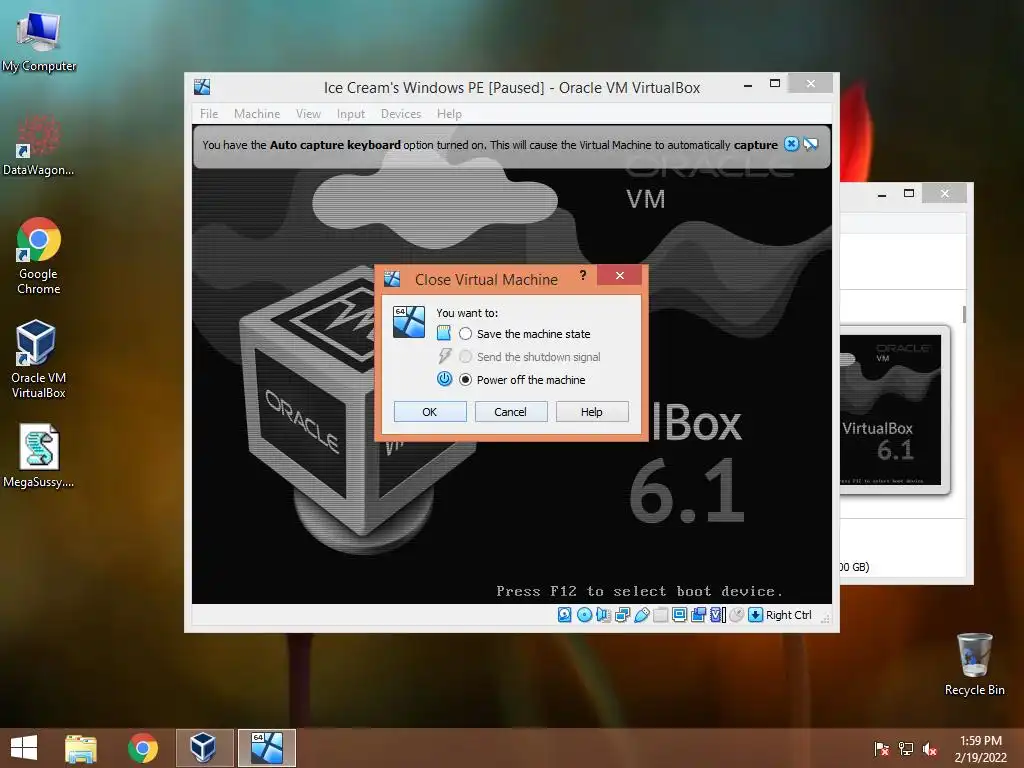Click the question mark help icon in the dialog

[583, 276]
